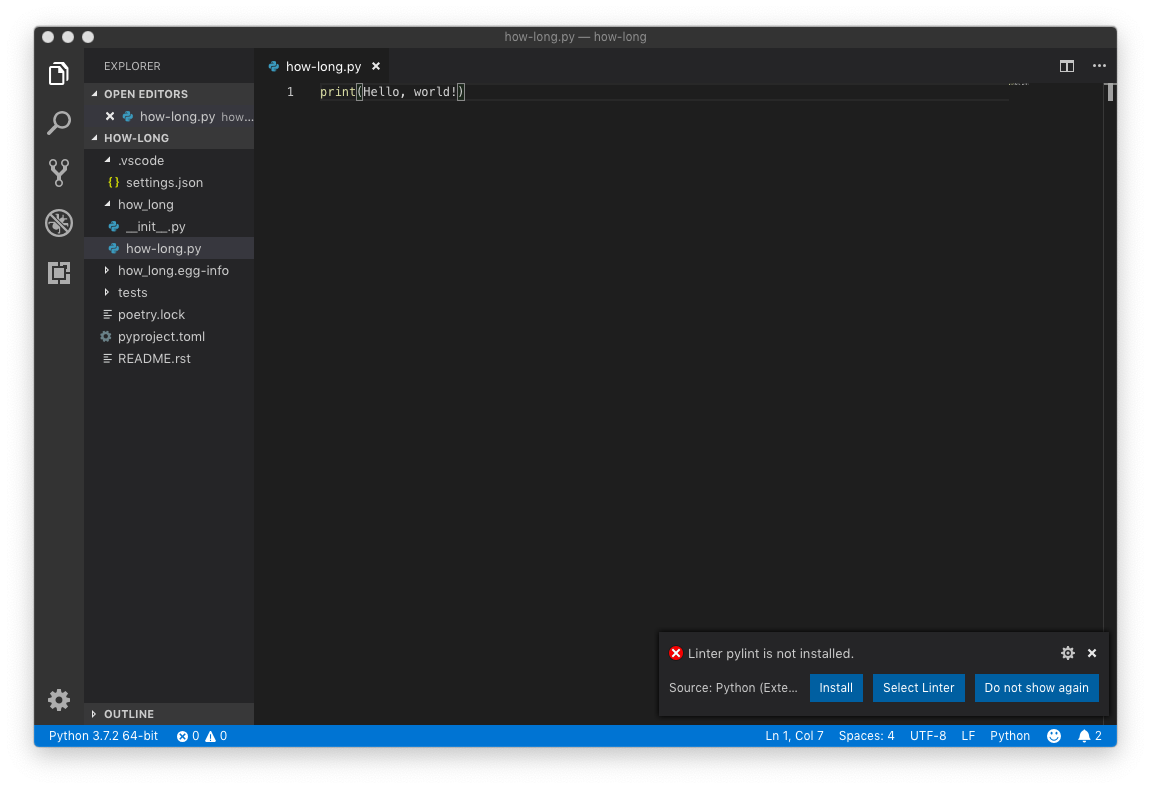Click the Install button for pylint

(x=836, y=688)
